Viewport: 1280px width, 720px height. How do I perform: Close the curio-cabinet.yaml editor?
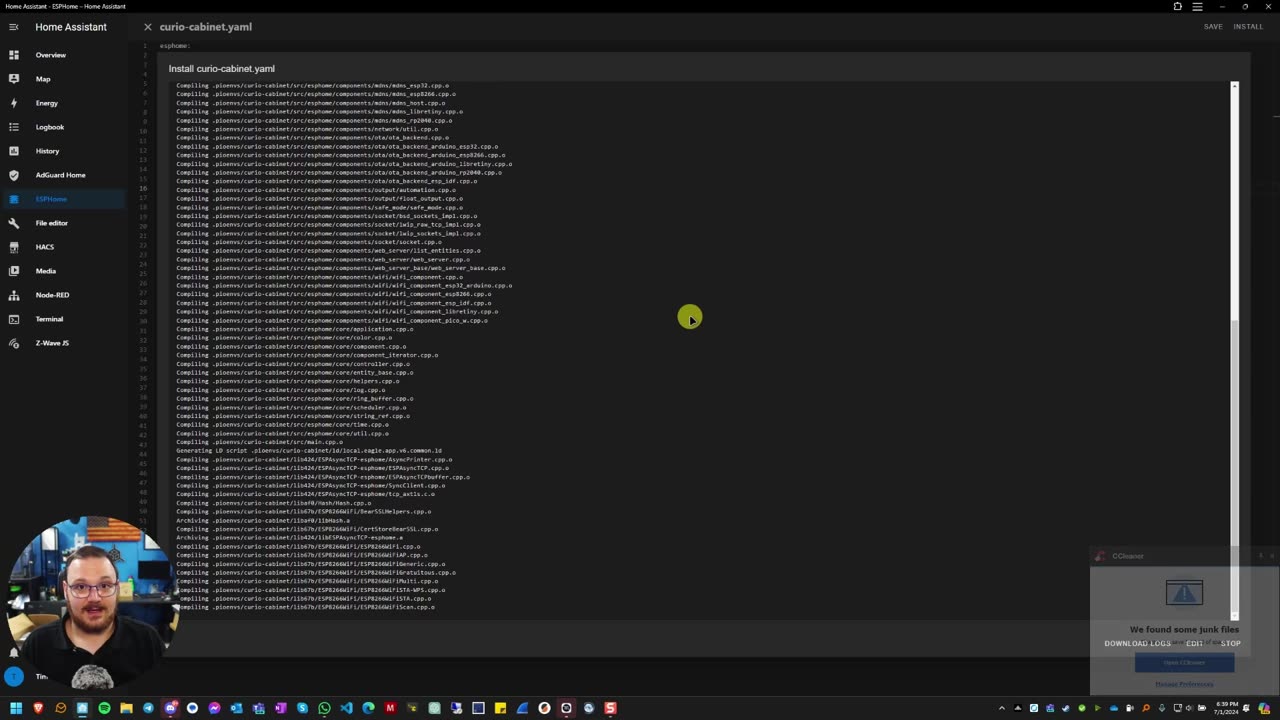[147, 27]
